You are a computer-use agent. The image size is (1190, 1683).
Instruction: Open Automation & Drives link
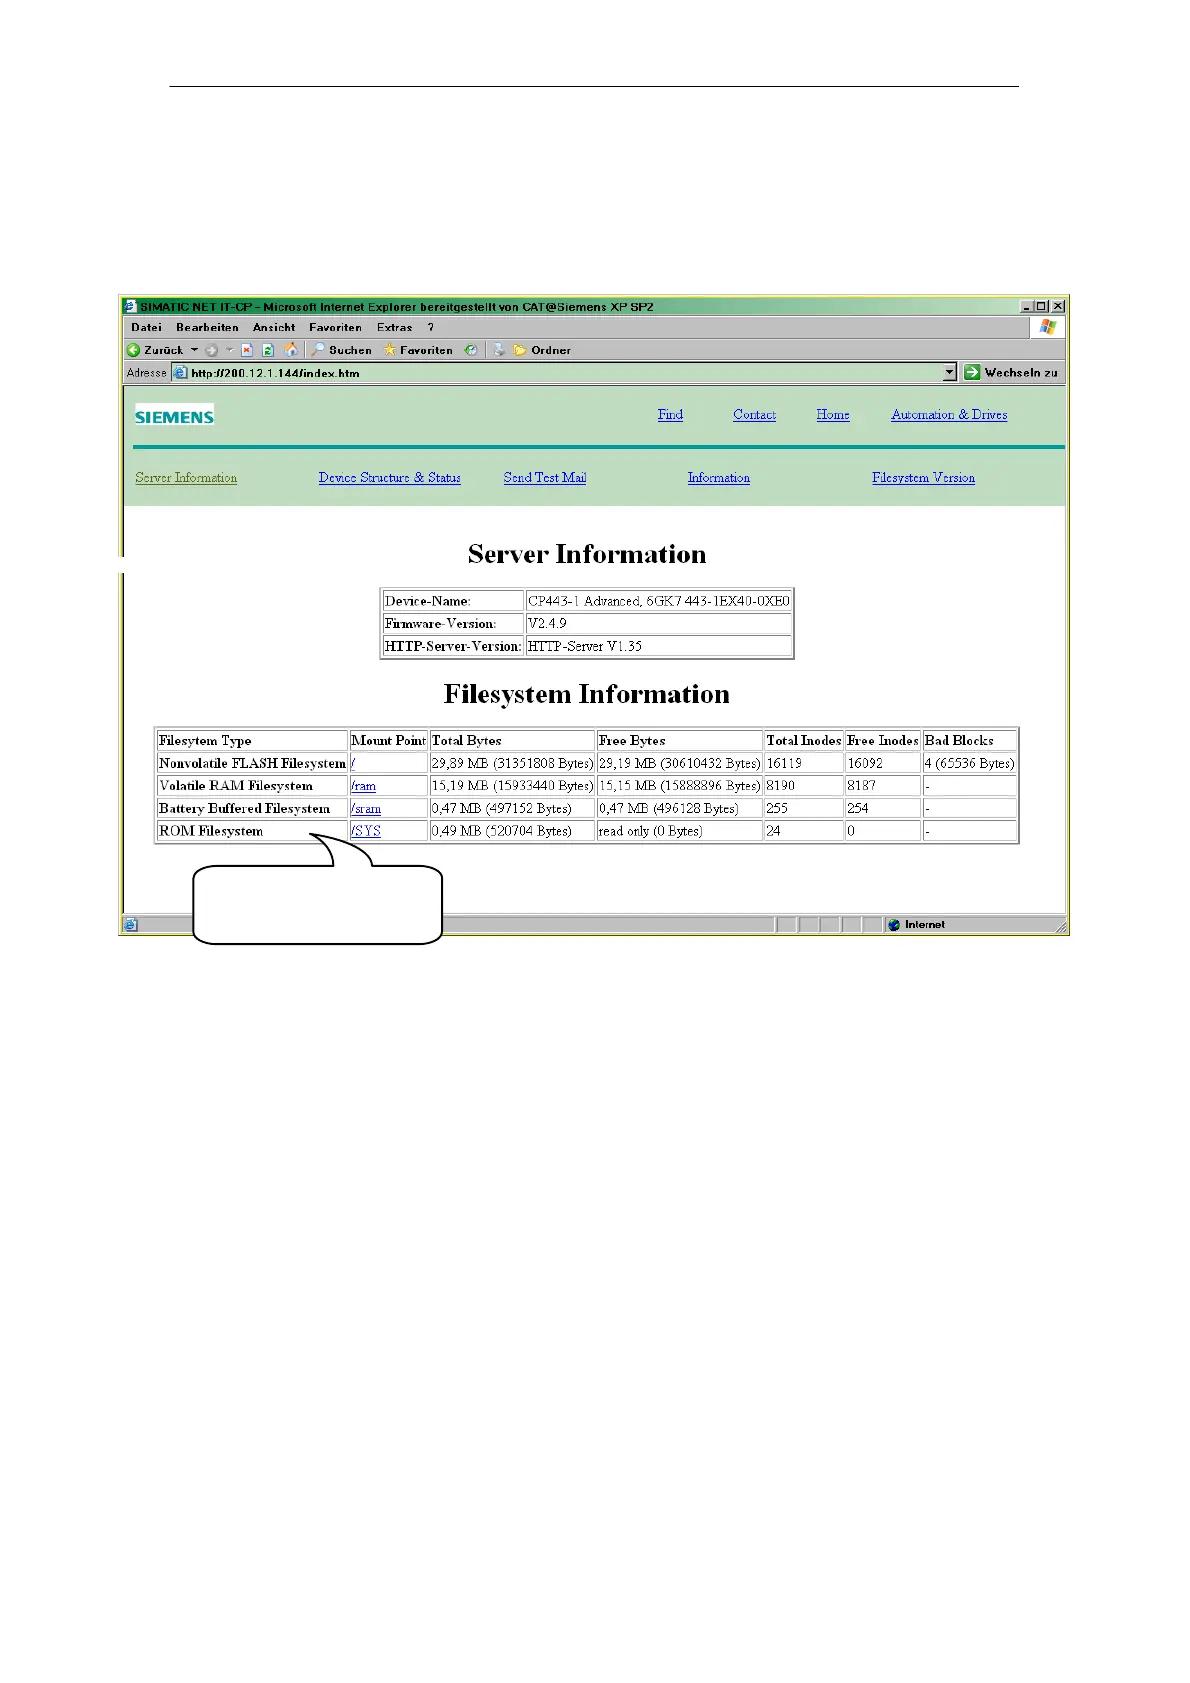(x=949, y=415)
